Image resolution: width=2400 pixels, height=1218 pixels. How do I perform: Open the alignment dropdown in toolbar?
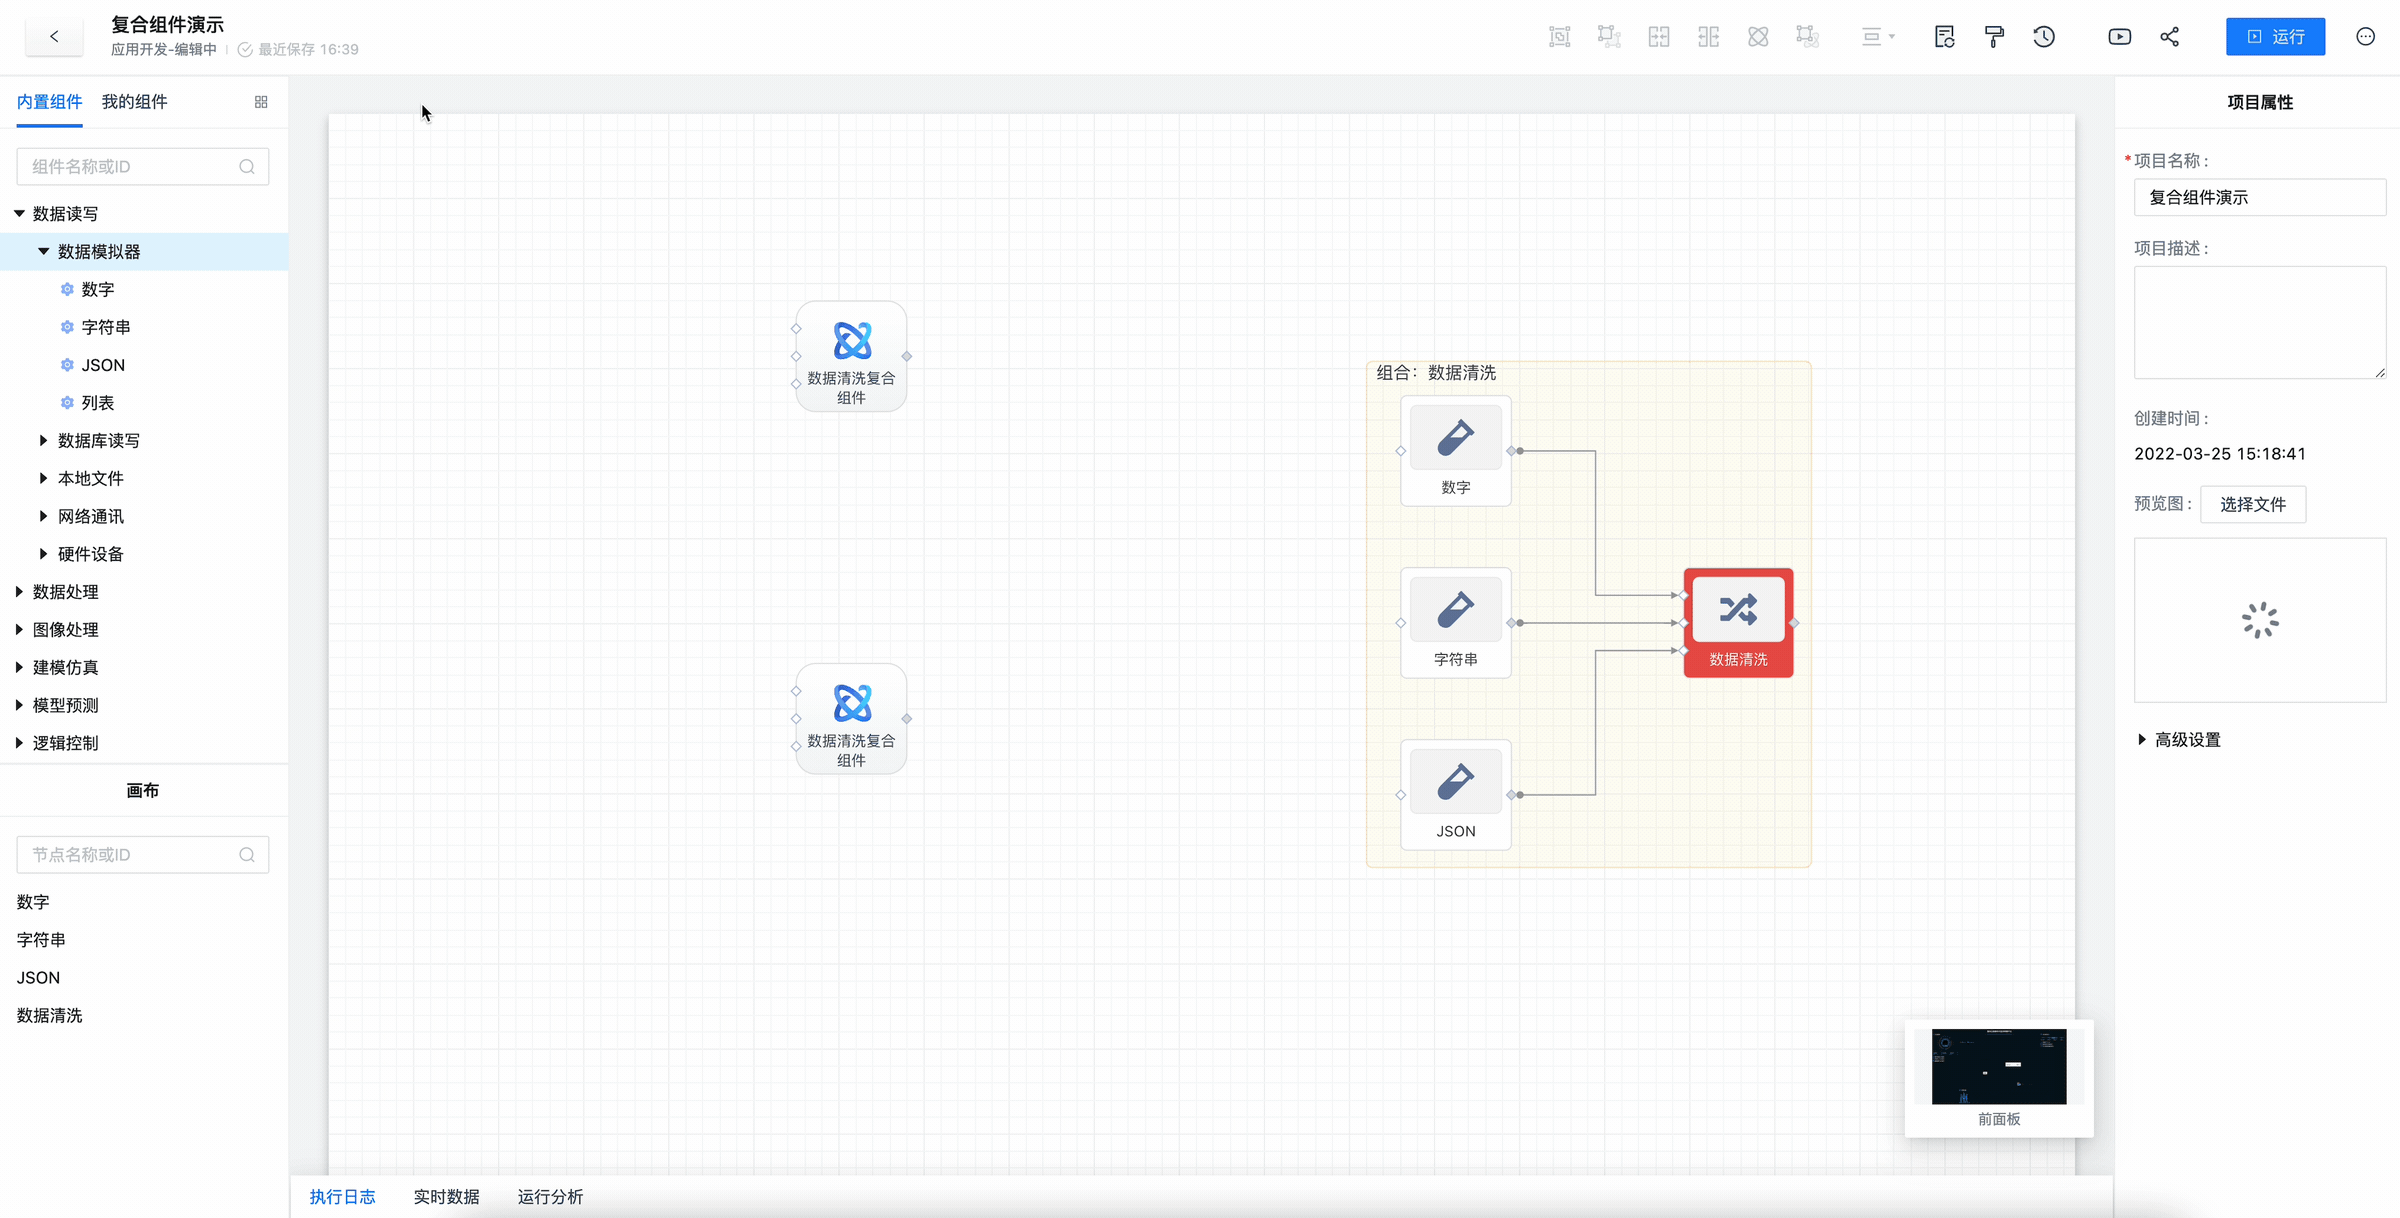click(x=1877, y=37)
